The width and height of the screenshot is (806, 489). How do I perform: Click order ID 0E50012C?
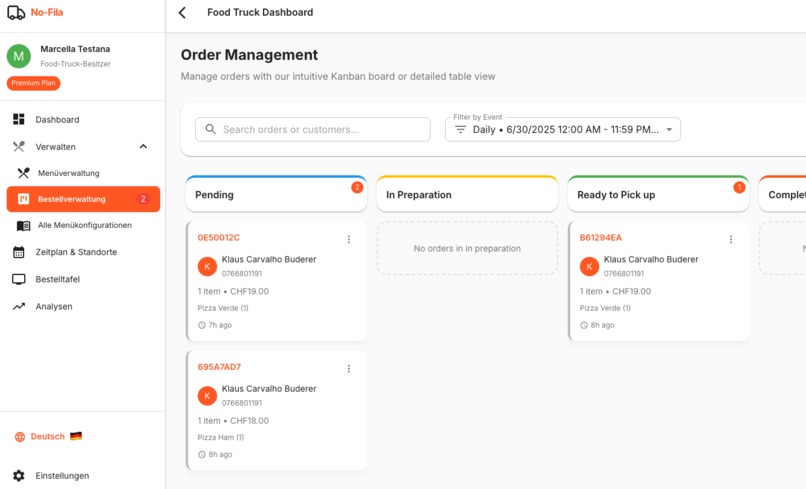point(218,238)
